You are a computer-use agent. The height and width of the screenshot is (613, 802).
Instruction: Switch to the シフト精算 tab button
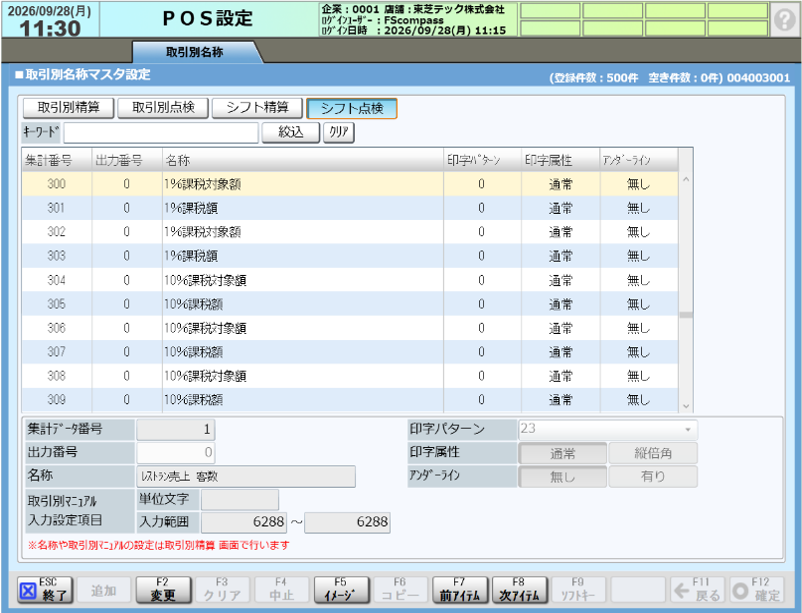pyautogui.click(x=257, y=108)
